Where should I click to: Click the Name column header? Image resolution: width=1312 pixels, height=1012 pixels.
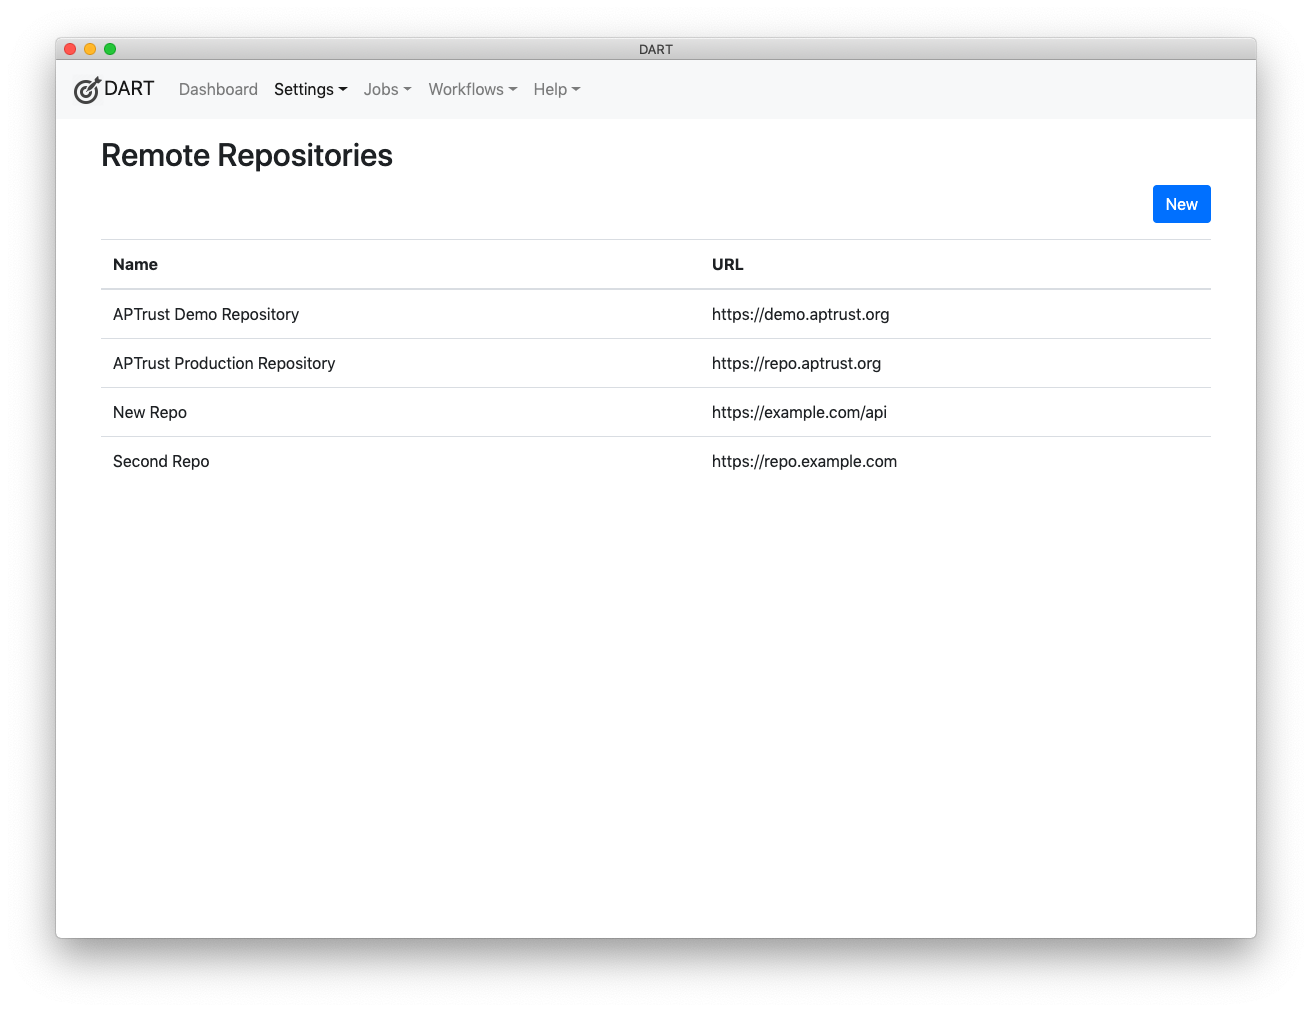click(135, 264)
